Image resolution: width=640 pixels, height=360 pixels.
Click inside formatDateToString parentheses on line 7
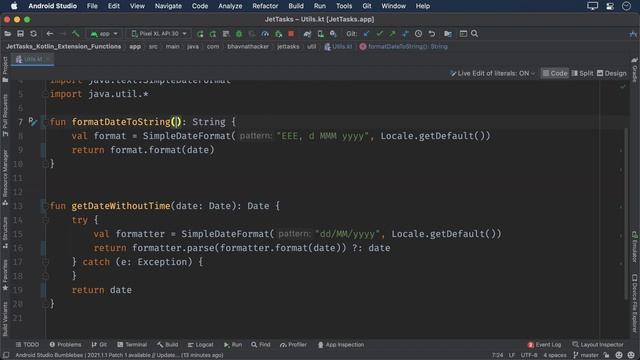click(x=176, y=122)
